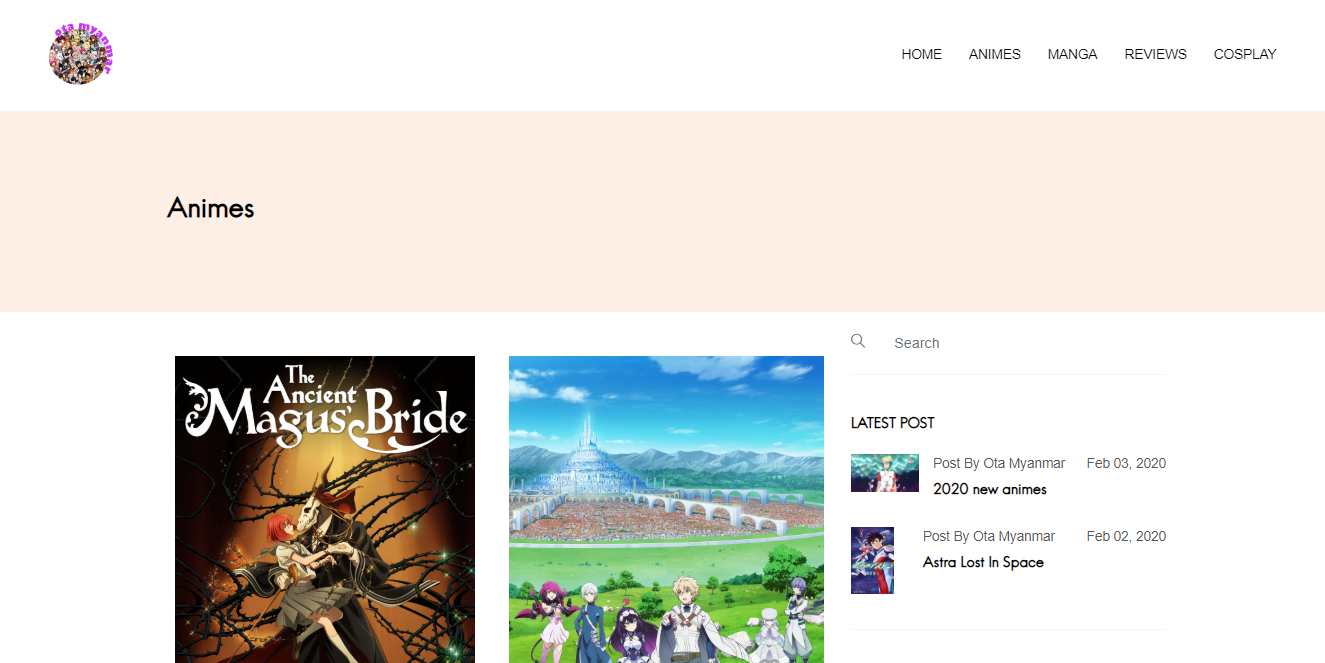Click the Ota Myanmar circular logo

click(81, 54)
